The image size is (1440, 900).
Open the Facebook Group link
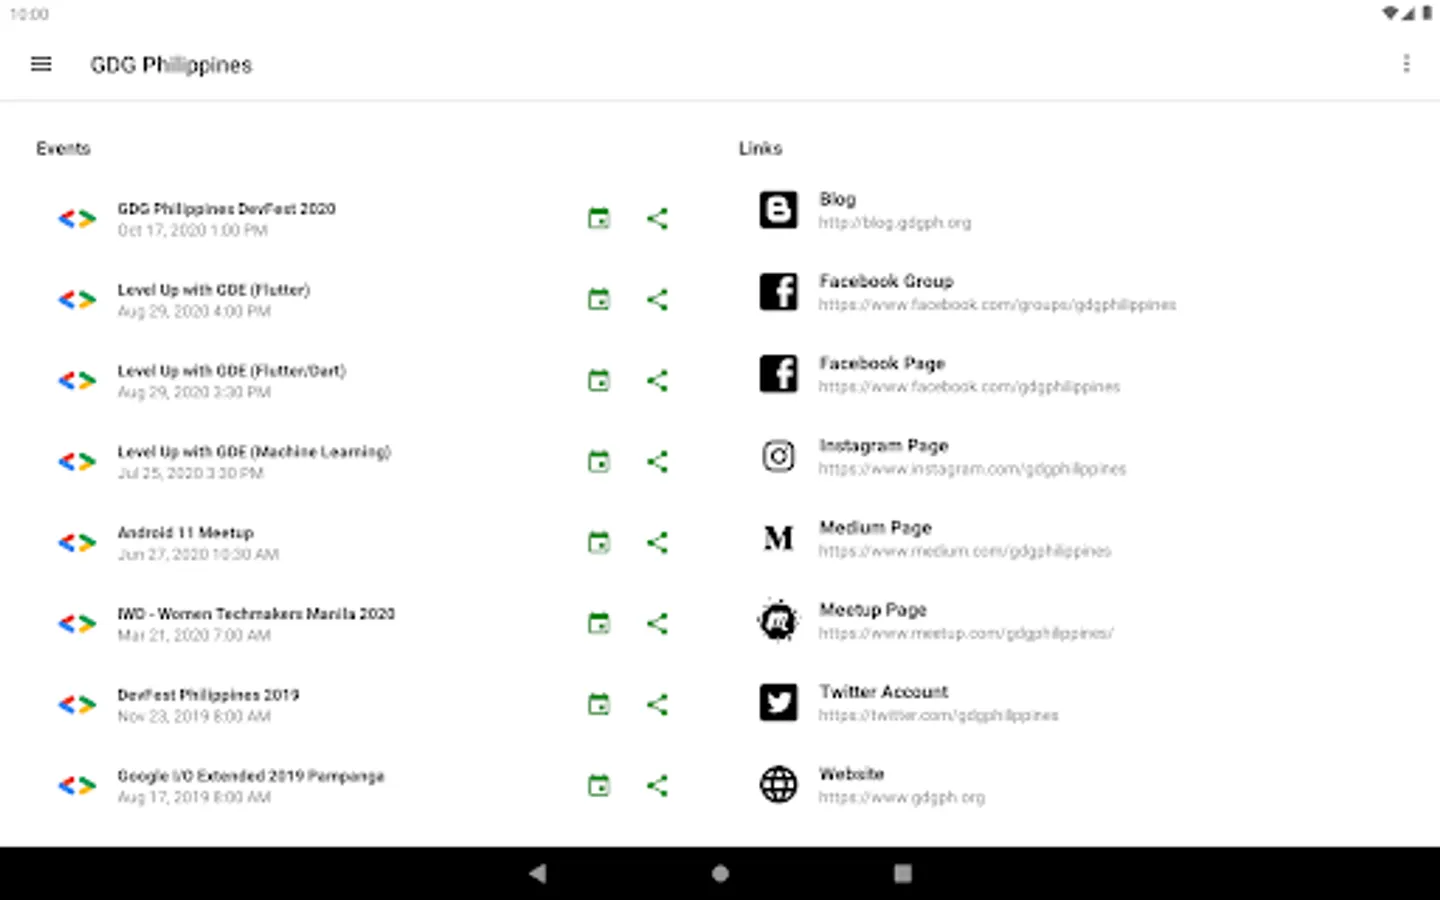[997, 305]
